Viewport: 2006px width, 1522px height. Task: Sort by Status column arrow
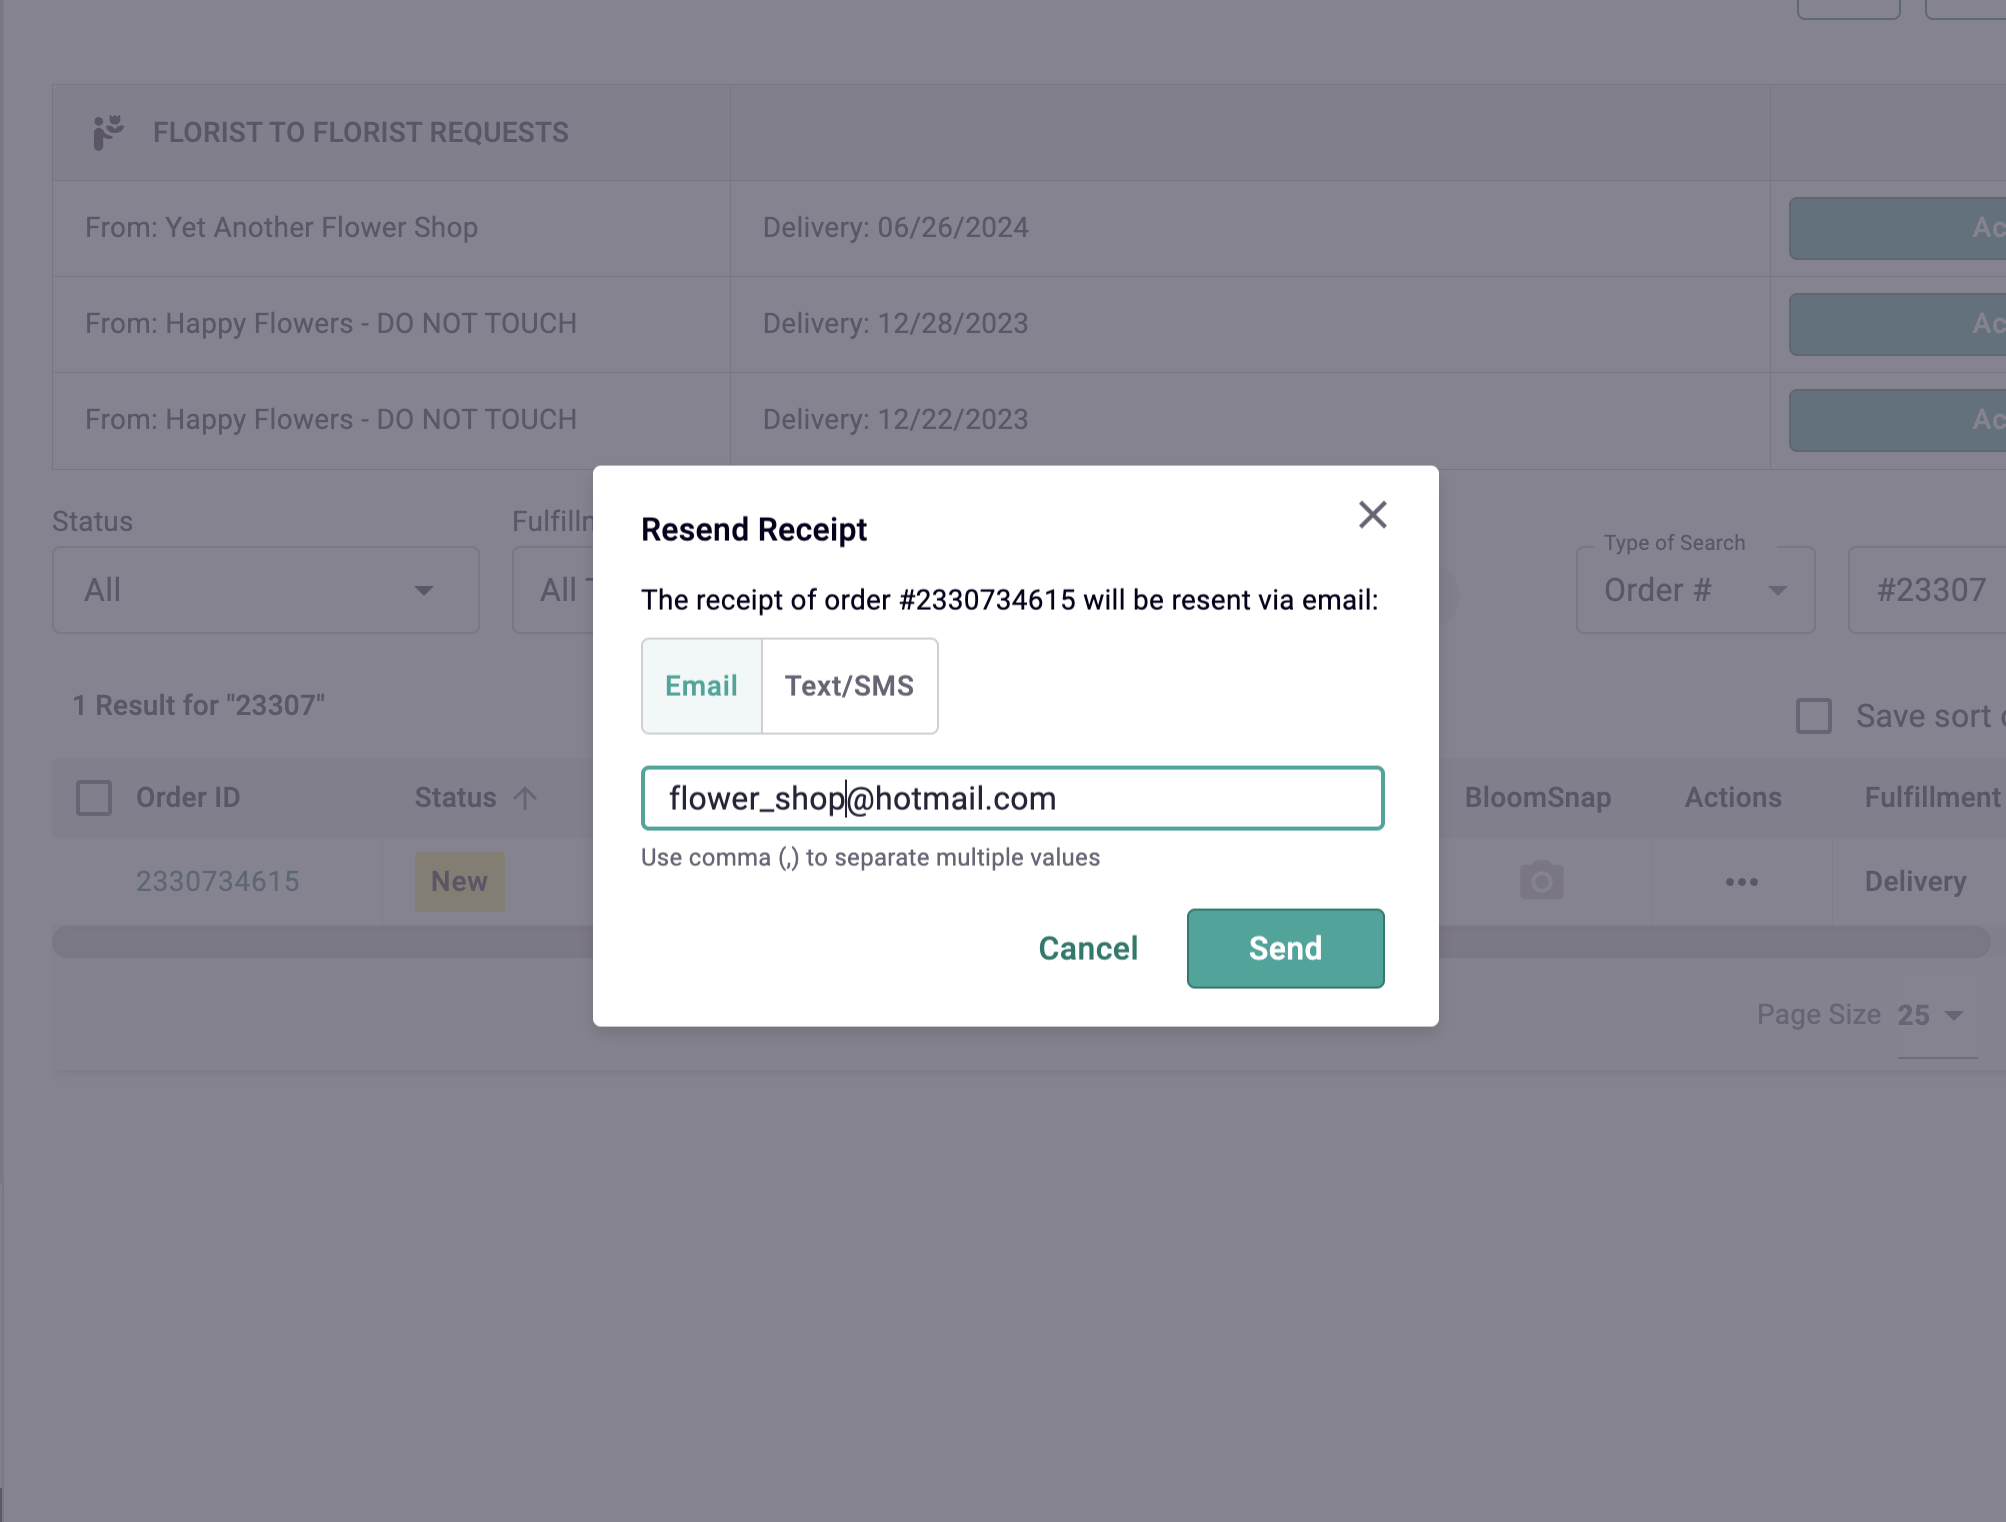525,798
